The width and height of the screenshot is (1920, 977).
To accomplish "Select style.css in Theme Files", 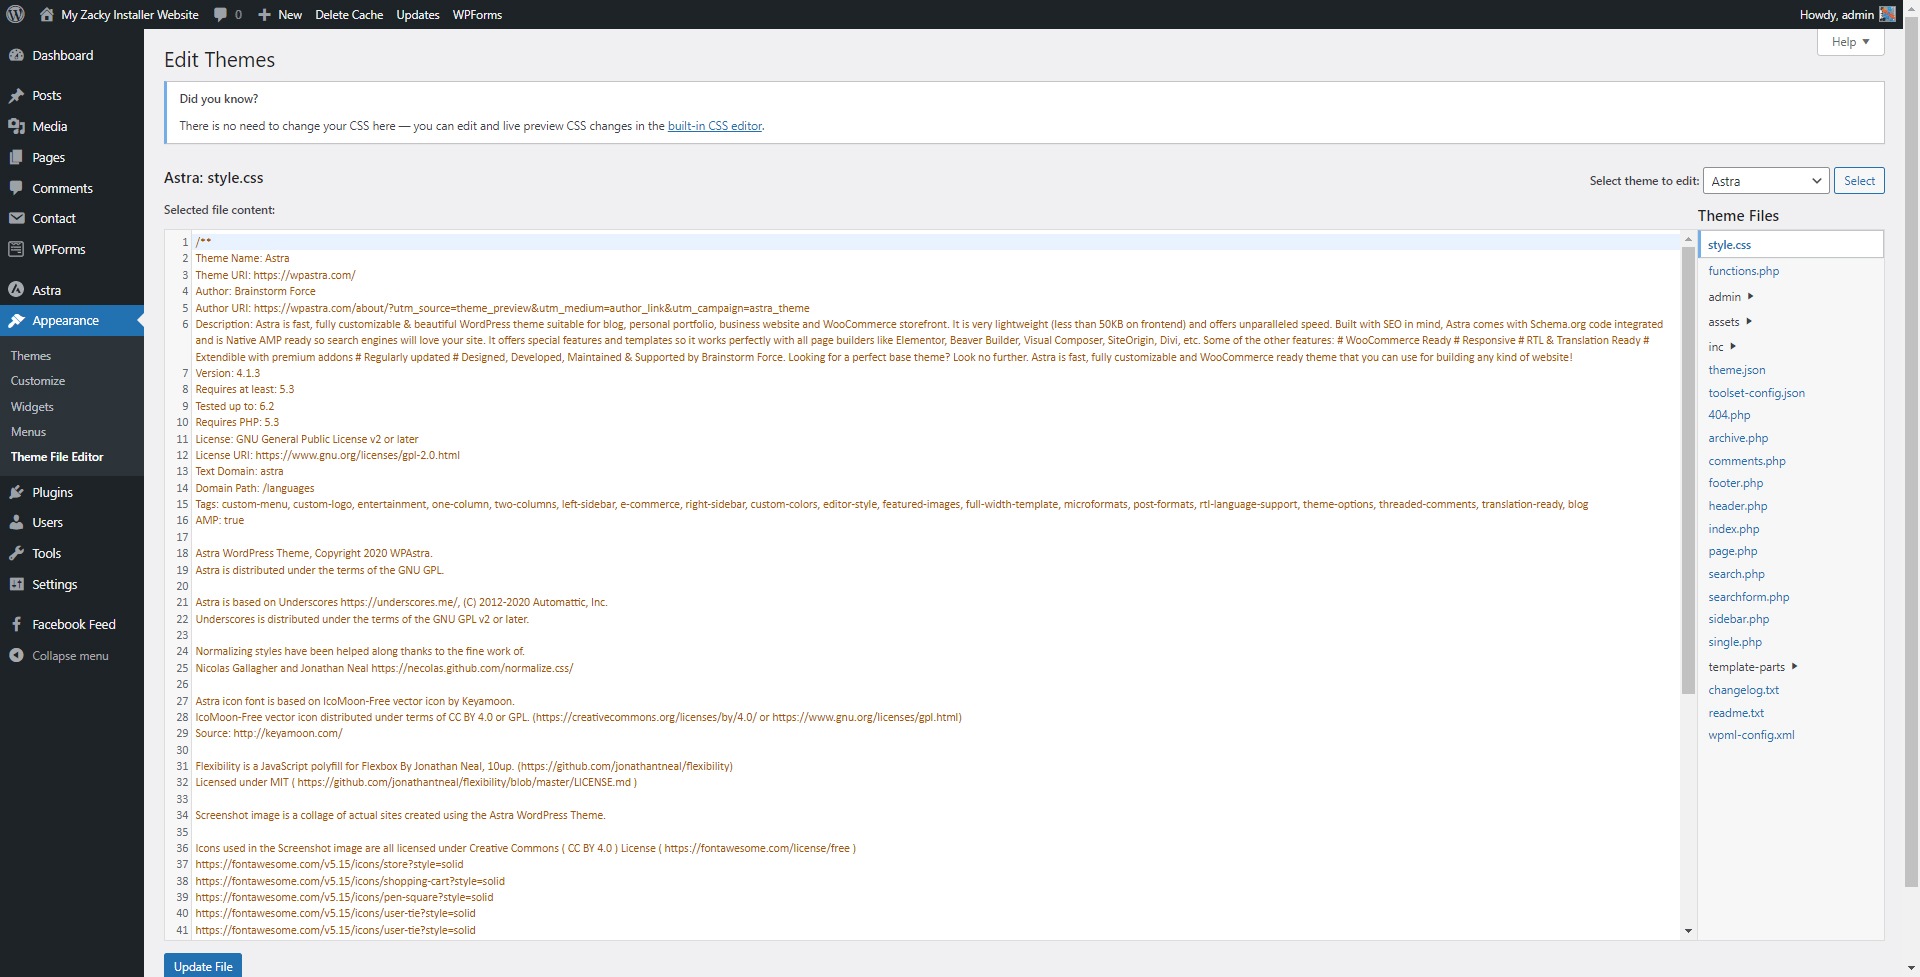I will click(x=1791, y=245).
